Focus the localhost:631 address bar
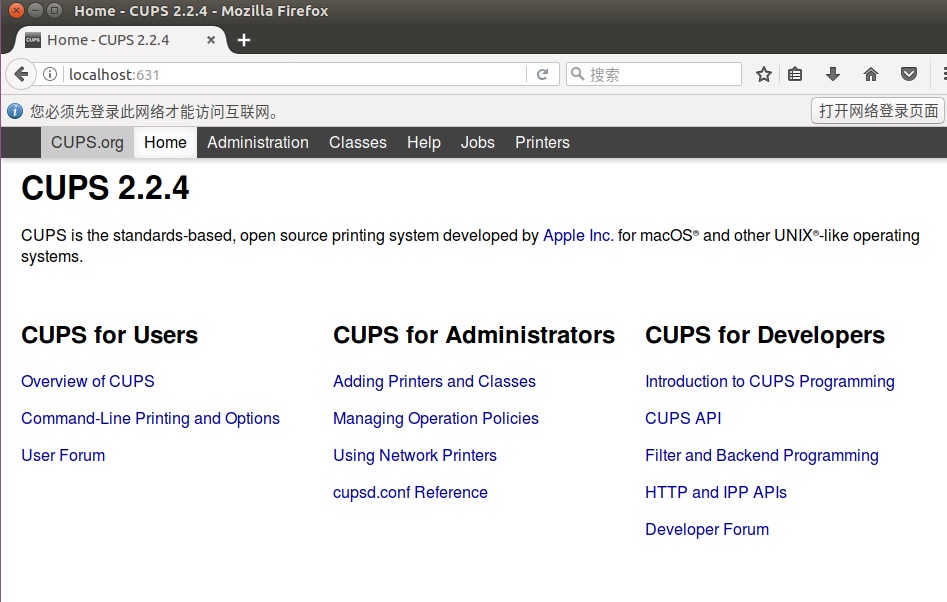The image size is (947, 602). (x=296, y=74)
